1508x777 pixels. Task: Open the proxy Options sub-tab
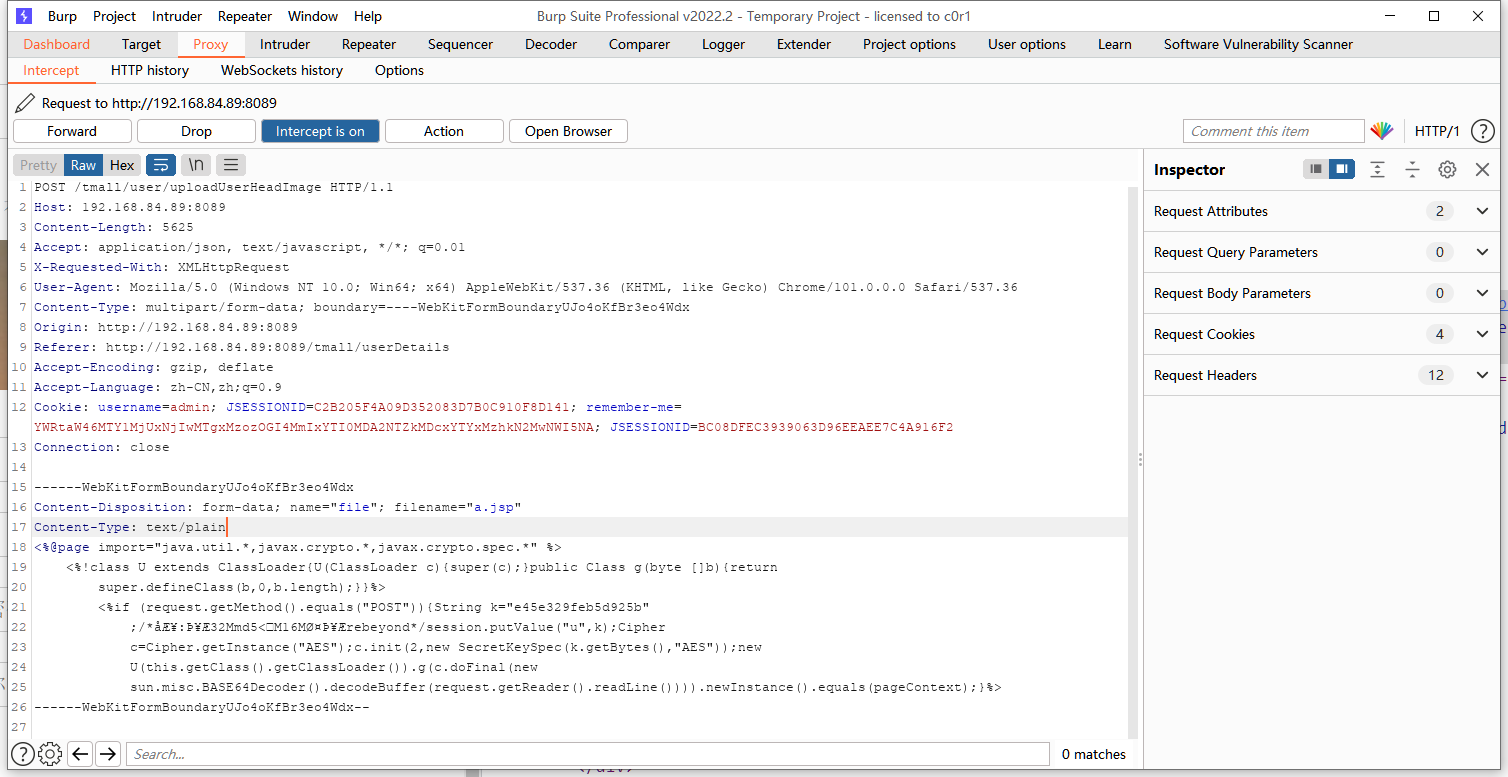[x=399, y=70]
